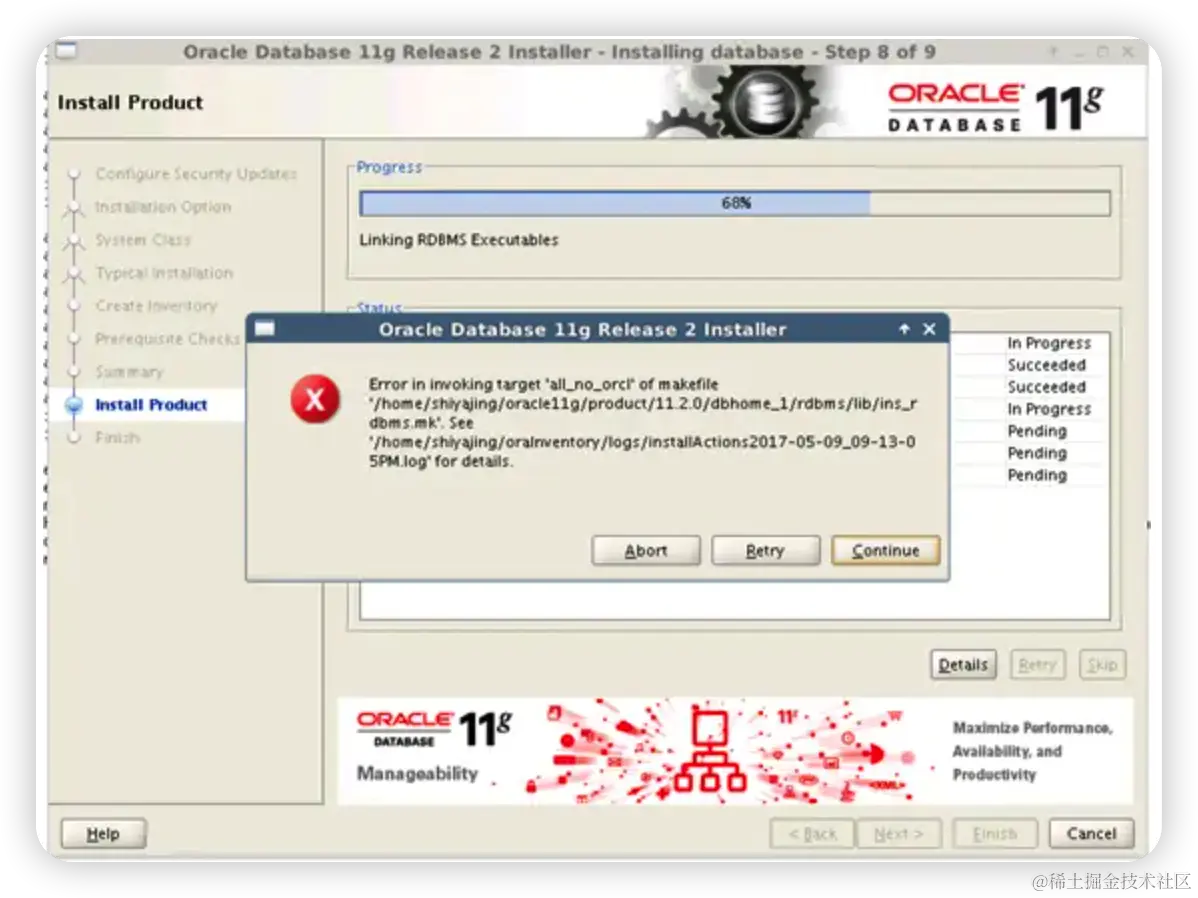This screenshot has width=1198, height=898.
Task: Select System Class step
Action: pyautogui.click(x=143, y=240)
